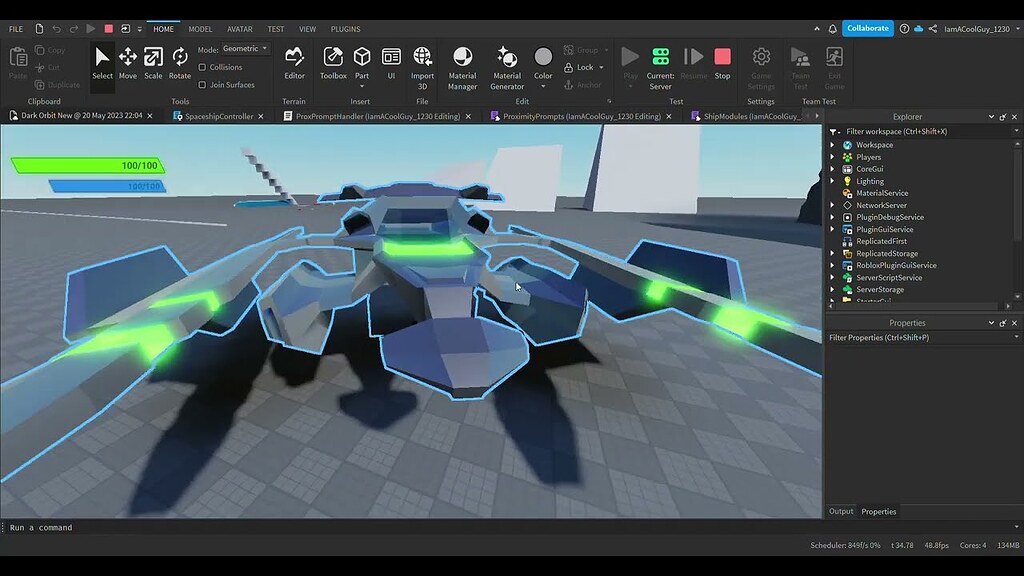Click the Collaborate button
Screen dimensions: 1024x576
[866, 28]
